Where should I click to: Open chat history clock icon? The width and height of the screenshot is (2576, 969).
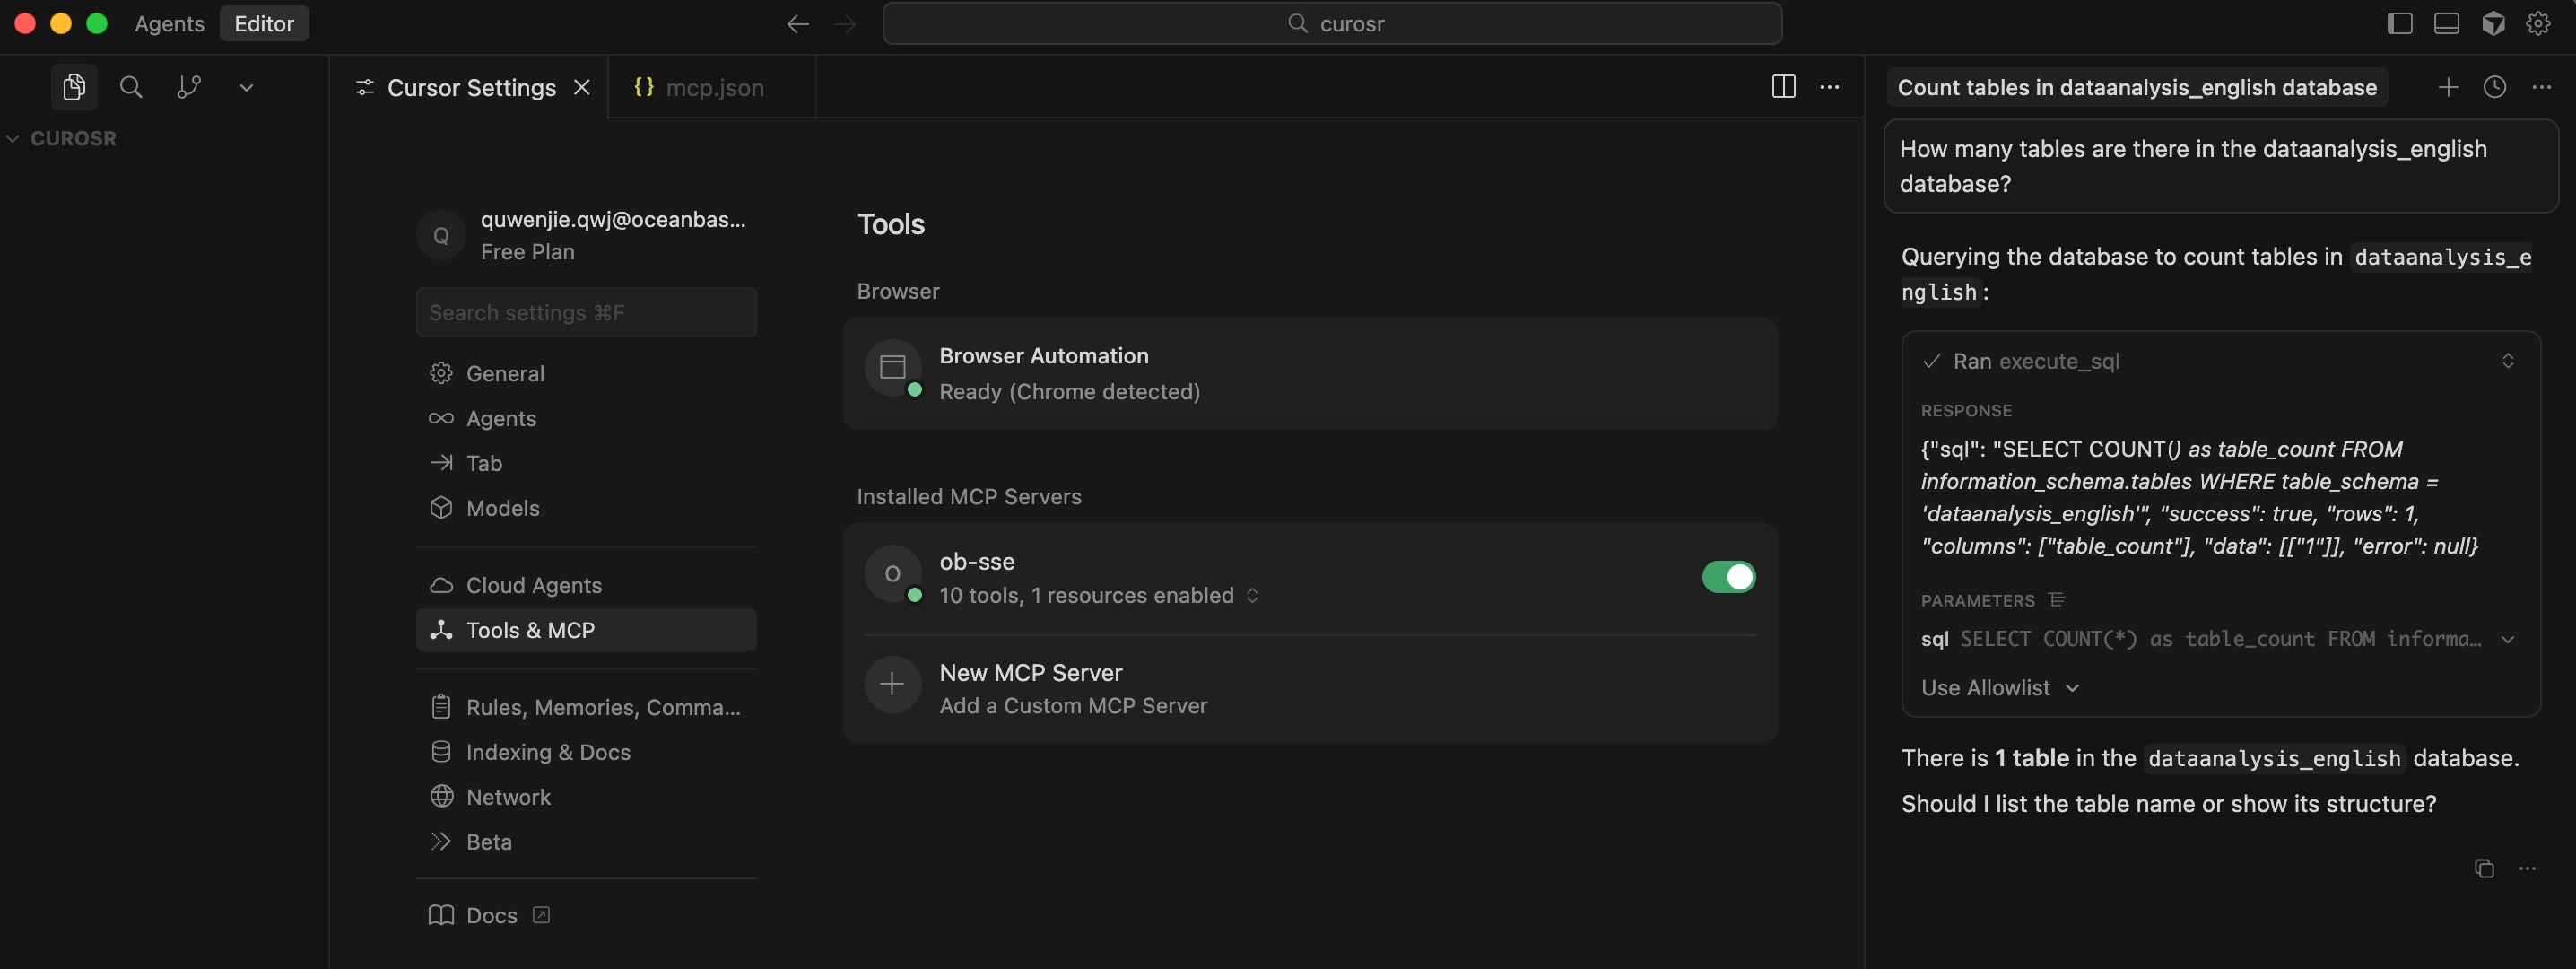click(x=2494, y=87)
